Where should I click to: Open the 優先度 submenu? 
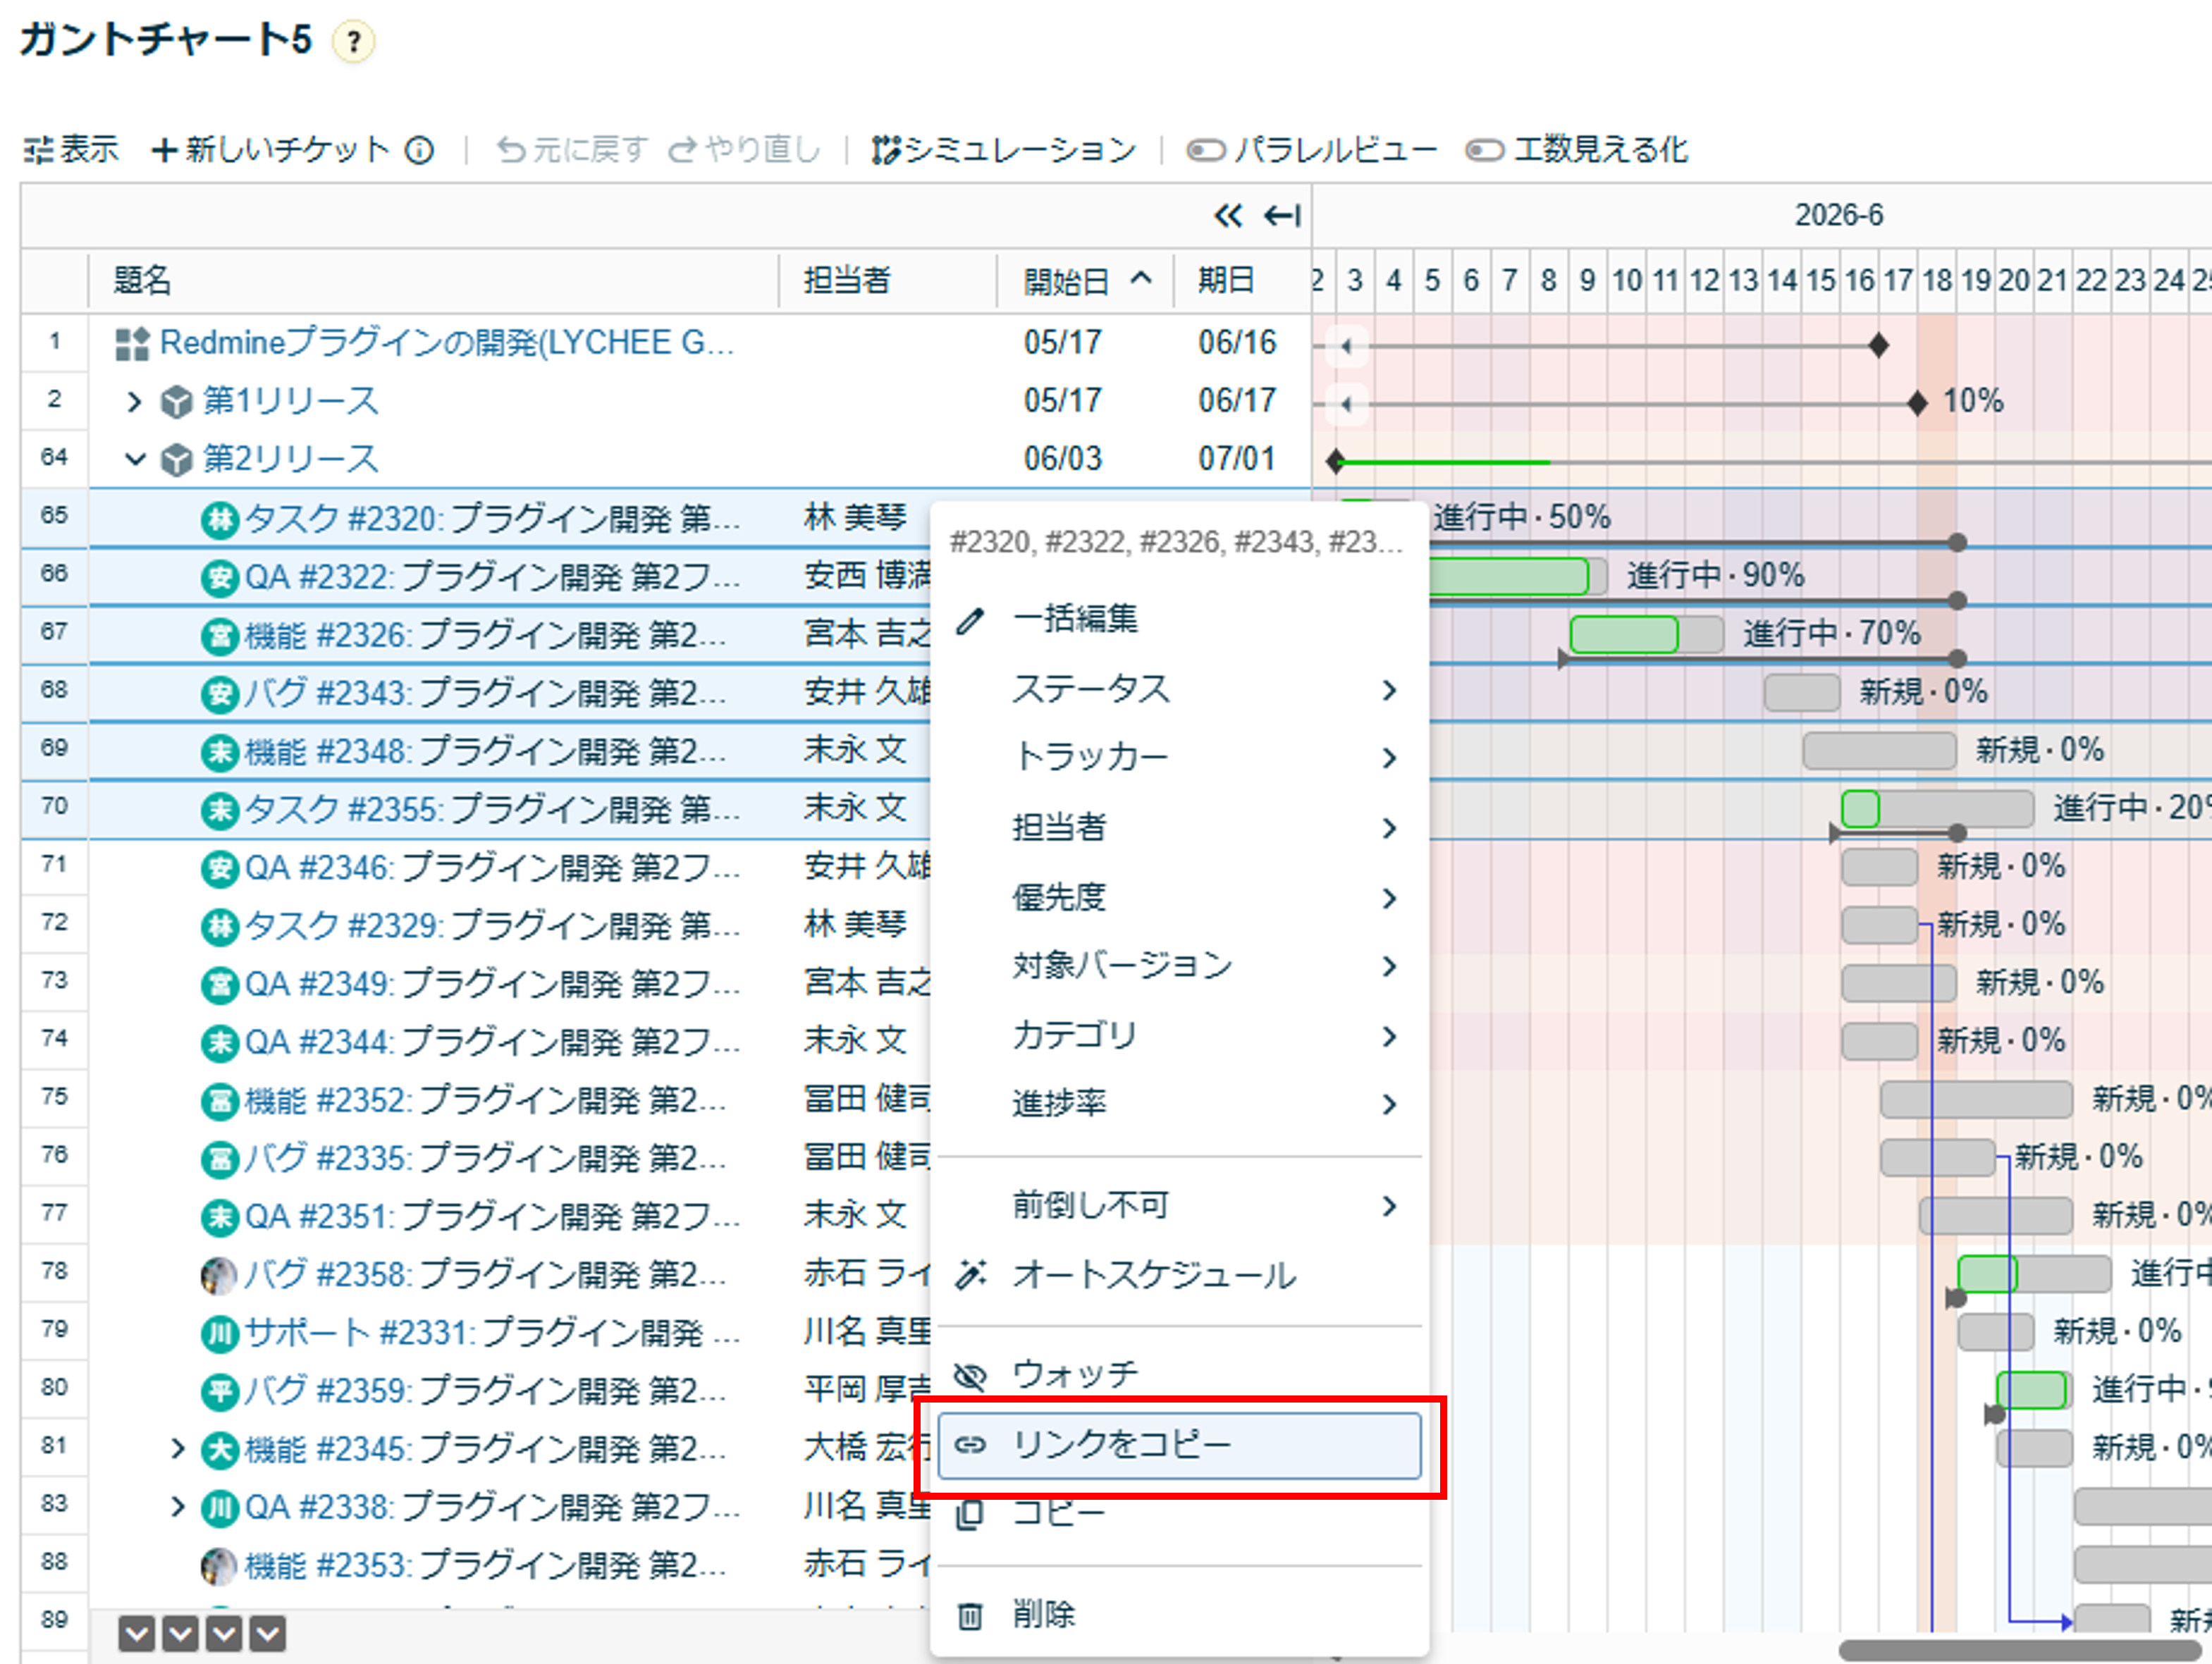coord(1179,898)
